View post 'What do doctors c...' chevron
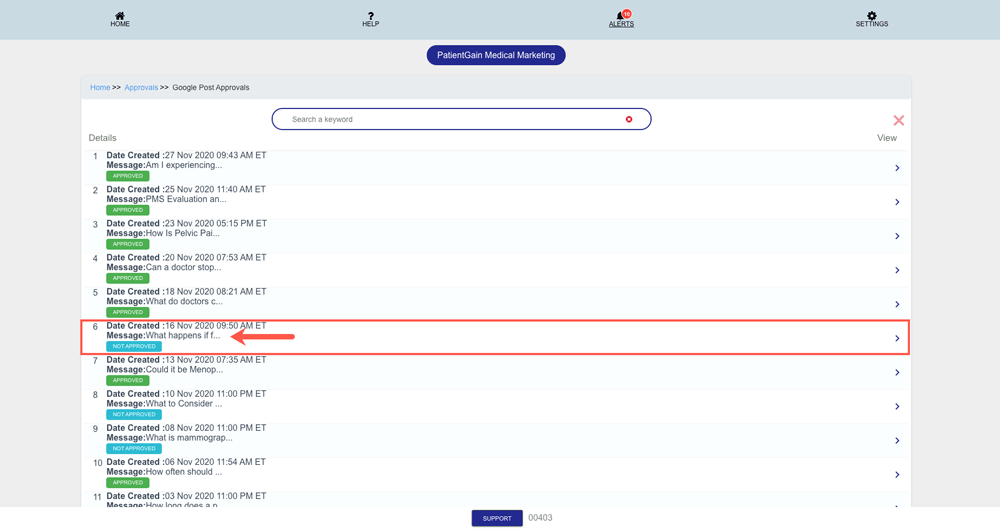 point(897,304)
